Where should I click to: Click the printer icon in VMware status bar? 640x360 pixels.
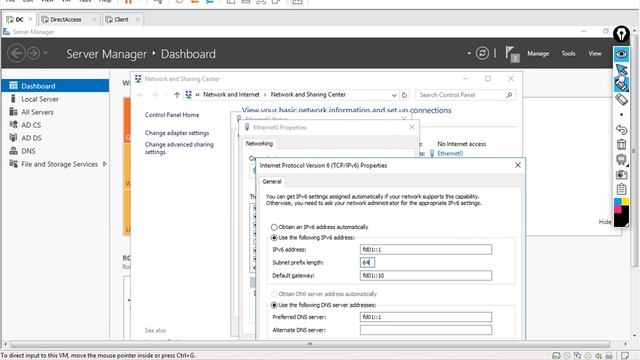point(588,356)
